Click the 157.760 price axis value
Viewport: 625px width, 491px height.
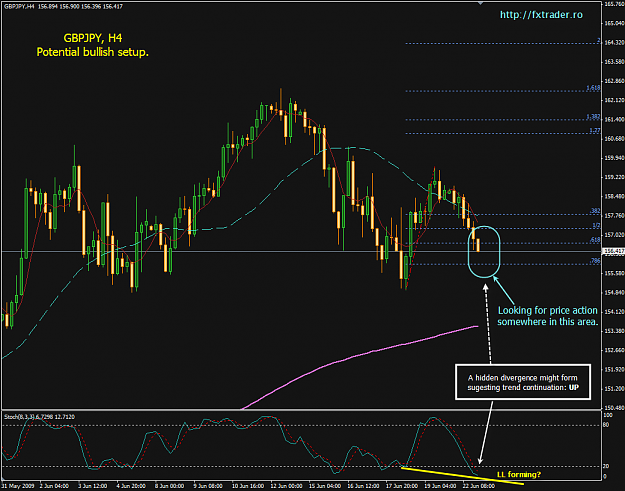tap(614, 216)
